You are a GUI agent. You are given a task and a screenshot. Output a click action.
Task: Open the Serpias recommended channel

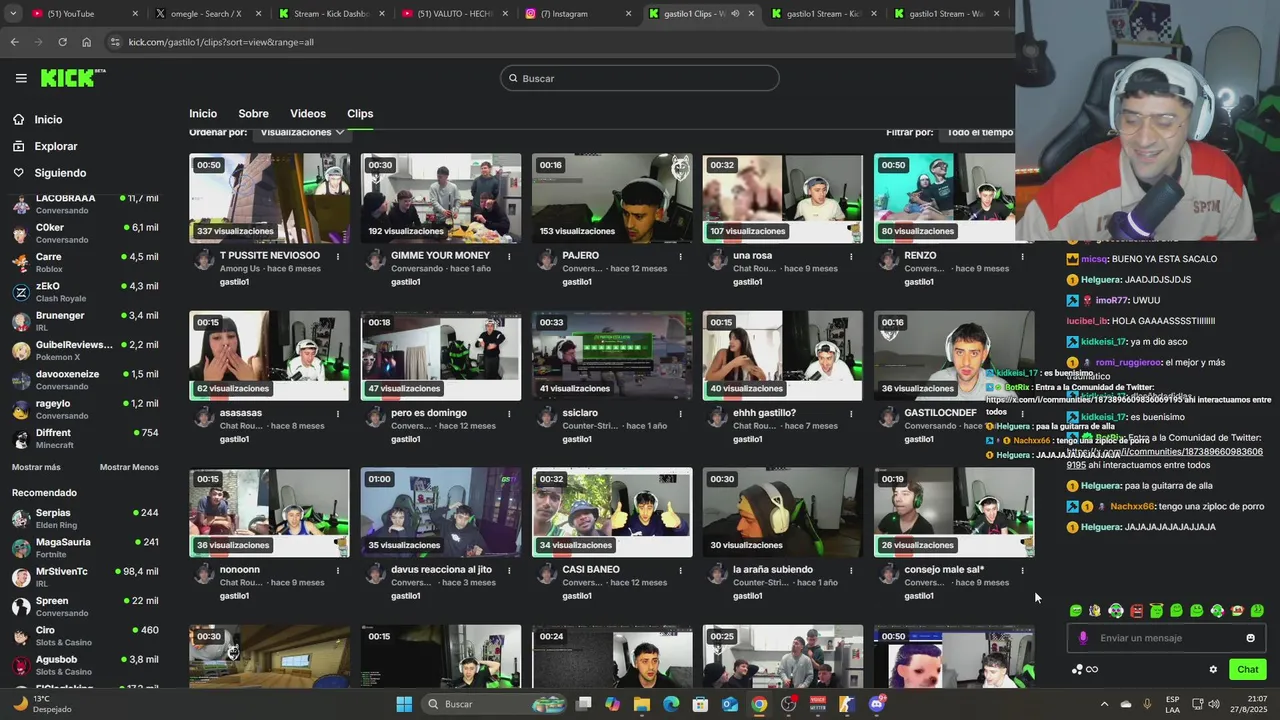click(x=85, y=519)
